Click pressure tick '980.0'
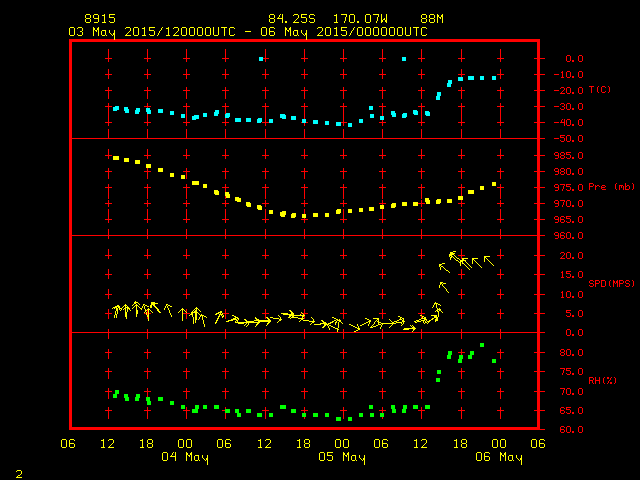The image size is (640, 480). [x=569, y=171]
